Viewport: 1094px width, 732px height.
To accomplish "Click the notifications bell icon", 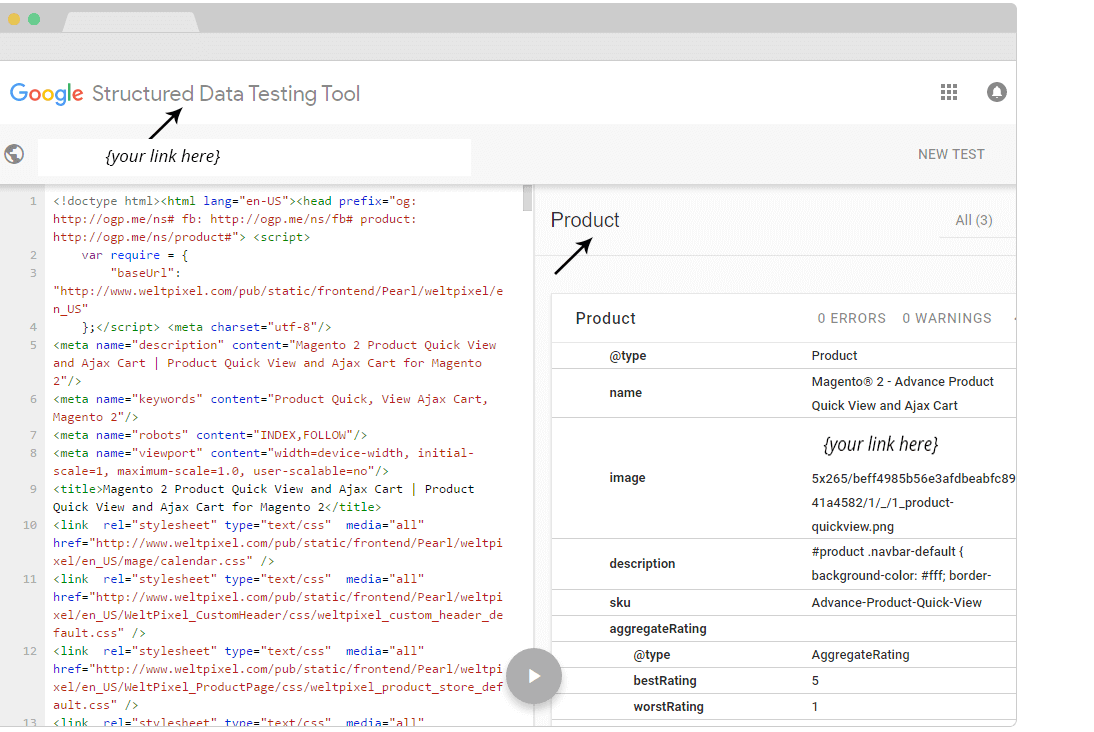I will (x=996, y=93).
